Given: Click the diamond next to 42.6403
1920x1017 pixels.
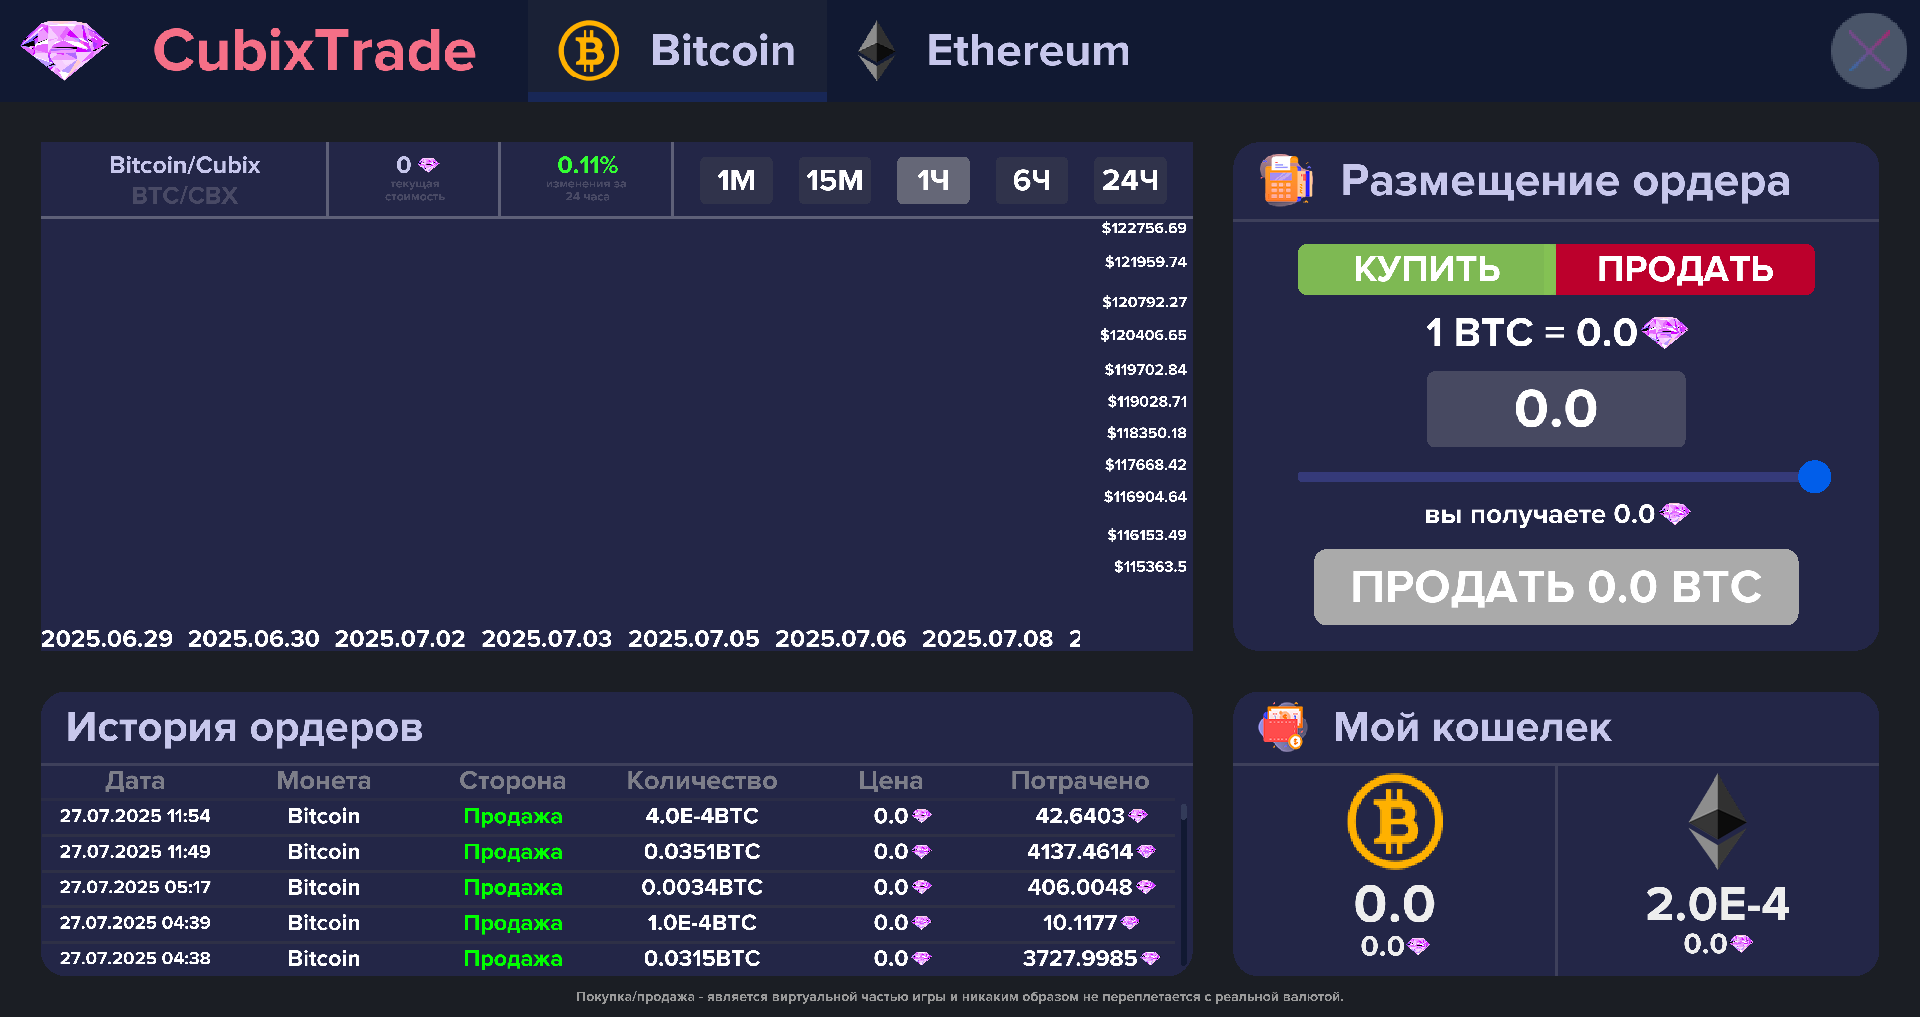Looking at the screenshot, I should click(1138, 816).
